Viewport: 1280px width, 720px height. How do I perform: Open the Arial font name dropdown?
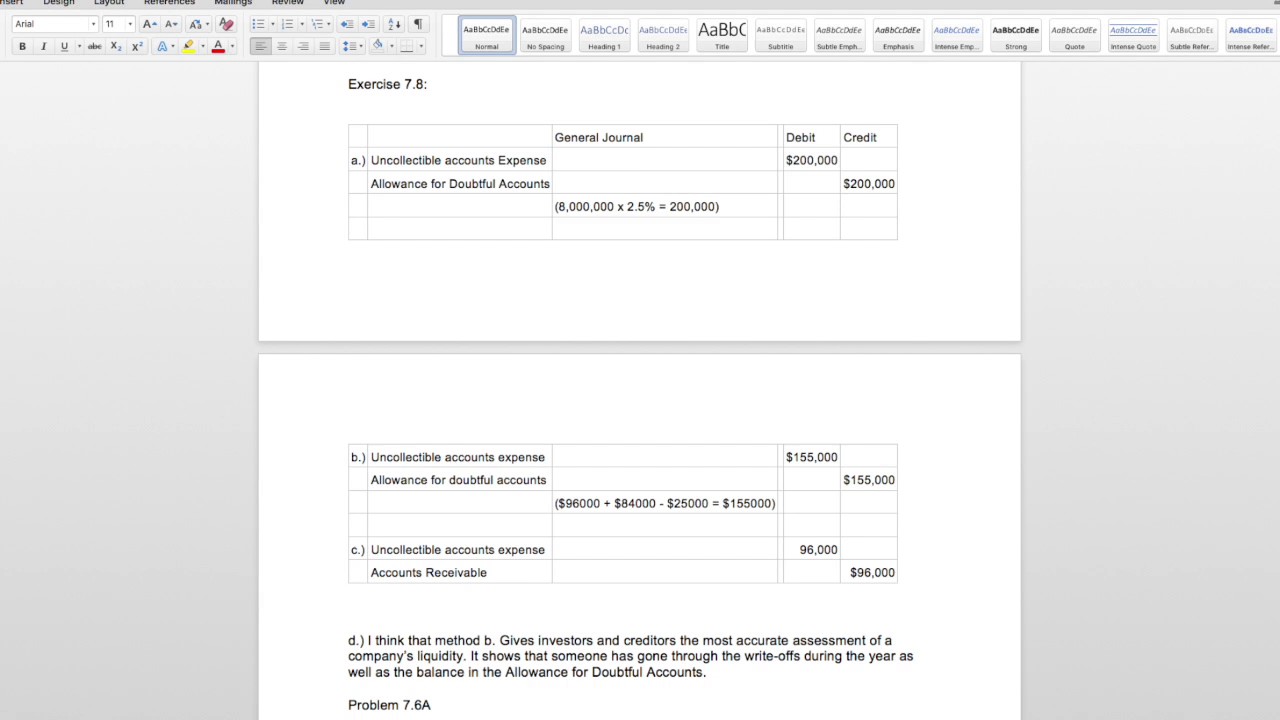pyautogui.click(x=93, y=24)
